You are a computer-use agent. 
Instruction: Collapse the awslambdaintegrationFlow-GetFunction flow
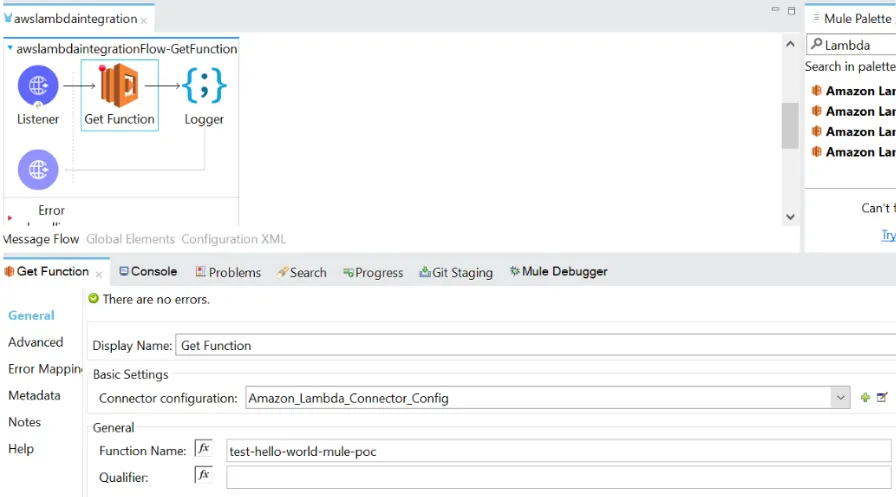[x=10, y=48]
